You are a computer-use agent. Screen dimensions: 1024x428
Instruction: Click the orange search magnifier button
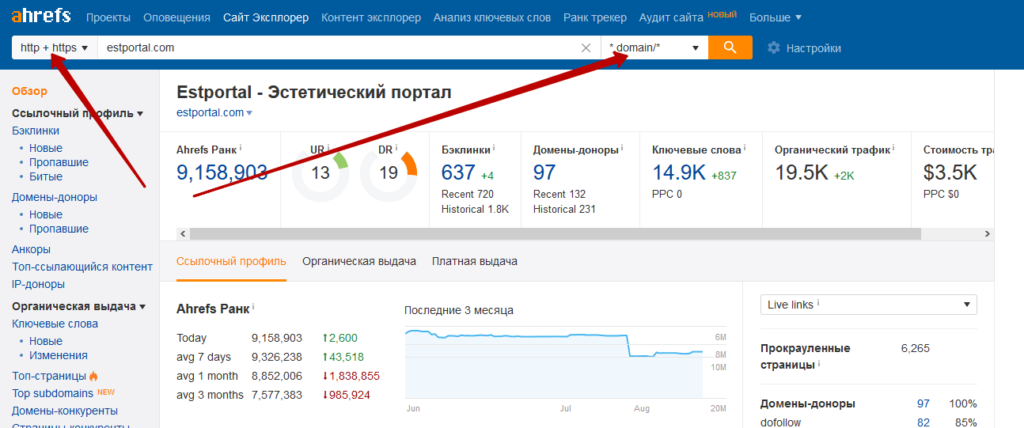click(x=729, y=47)
